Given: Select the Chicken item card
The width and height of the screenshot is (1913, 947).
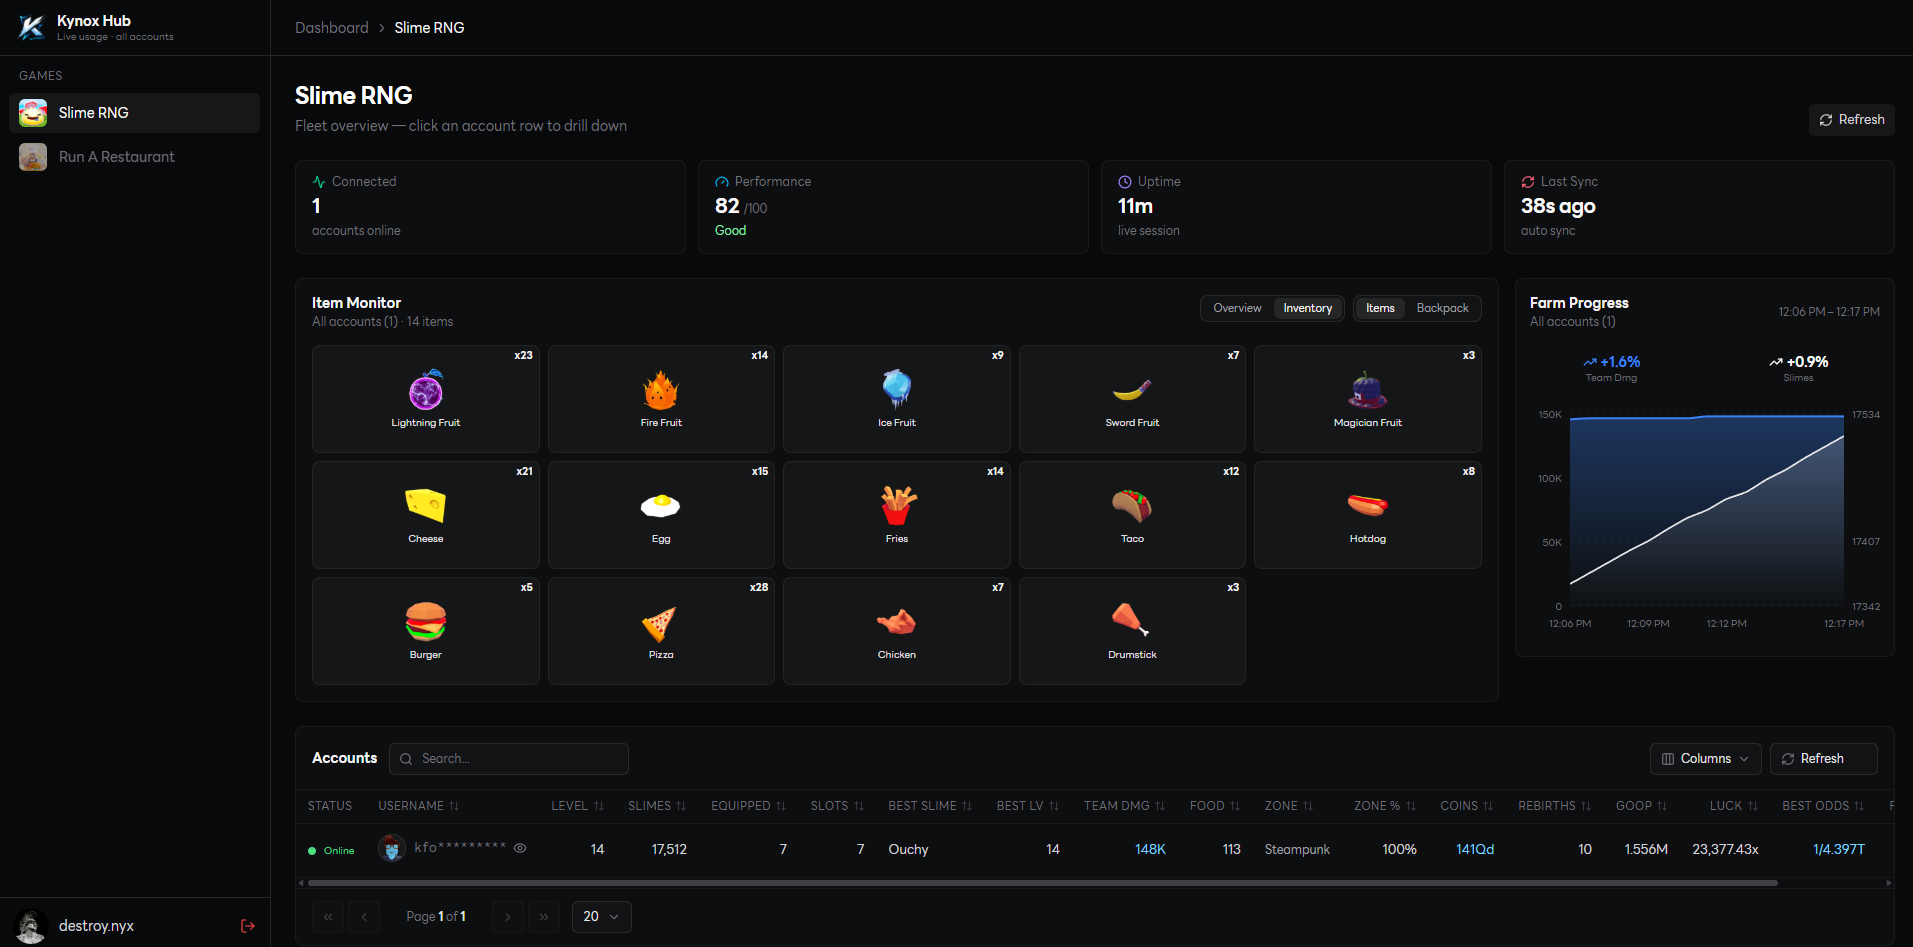Looking at the screenshot, I should coord(897,631).
